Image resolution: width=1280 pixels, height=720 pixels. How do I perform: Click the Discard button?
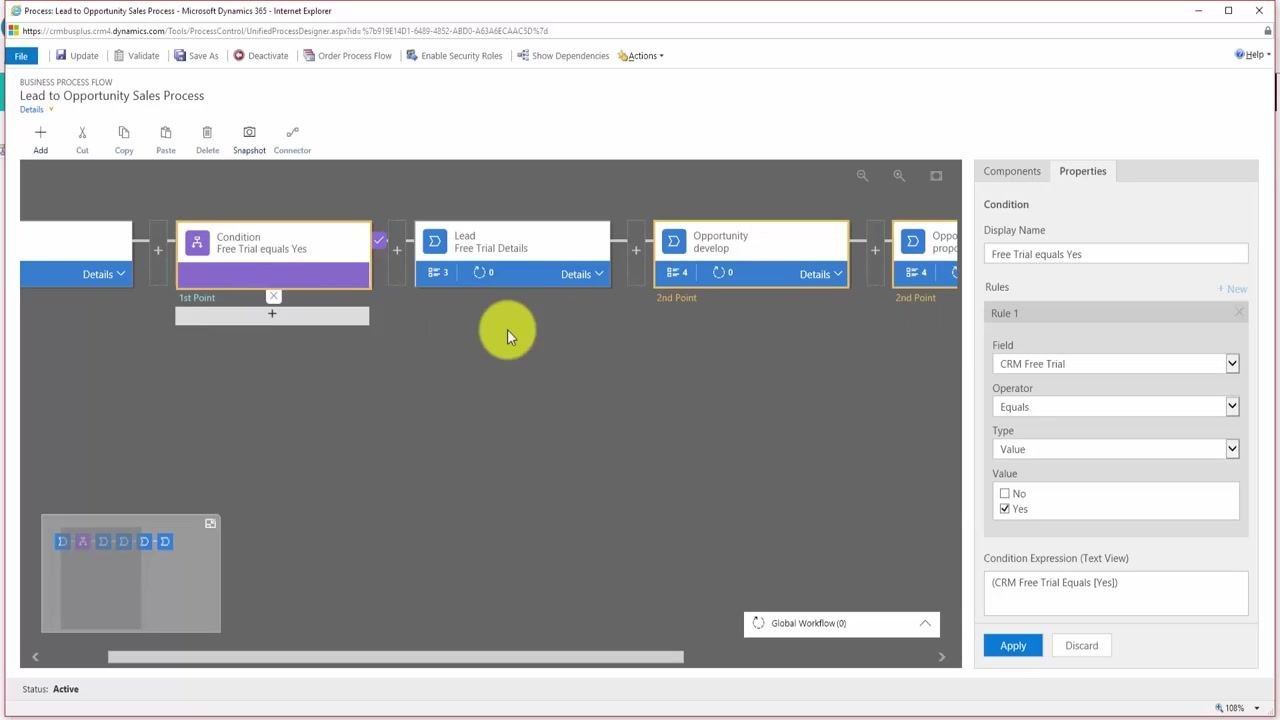(x=1081, y=645)
